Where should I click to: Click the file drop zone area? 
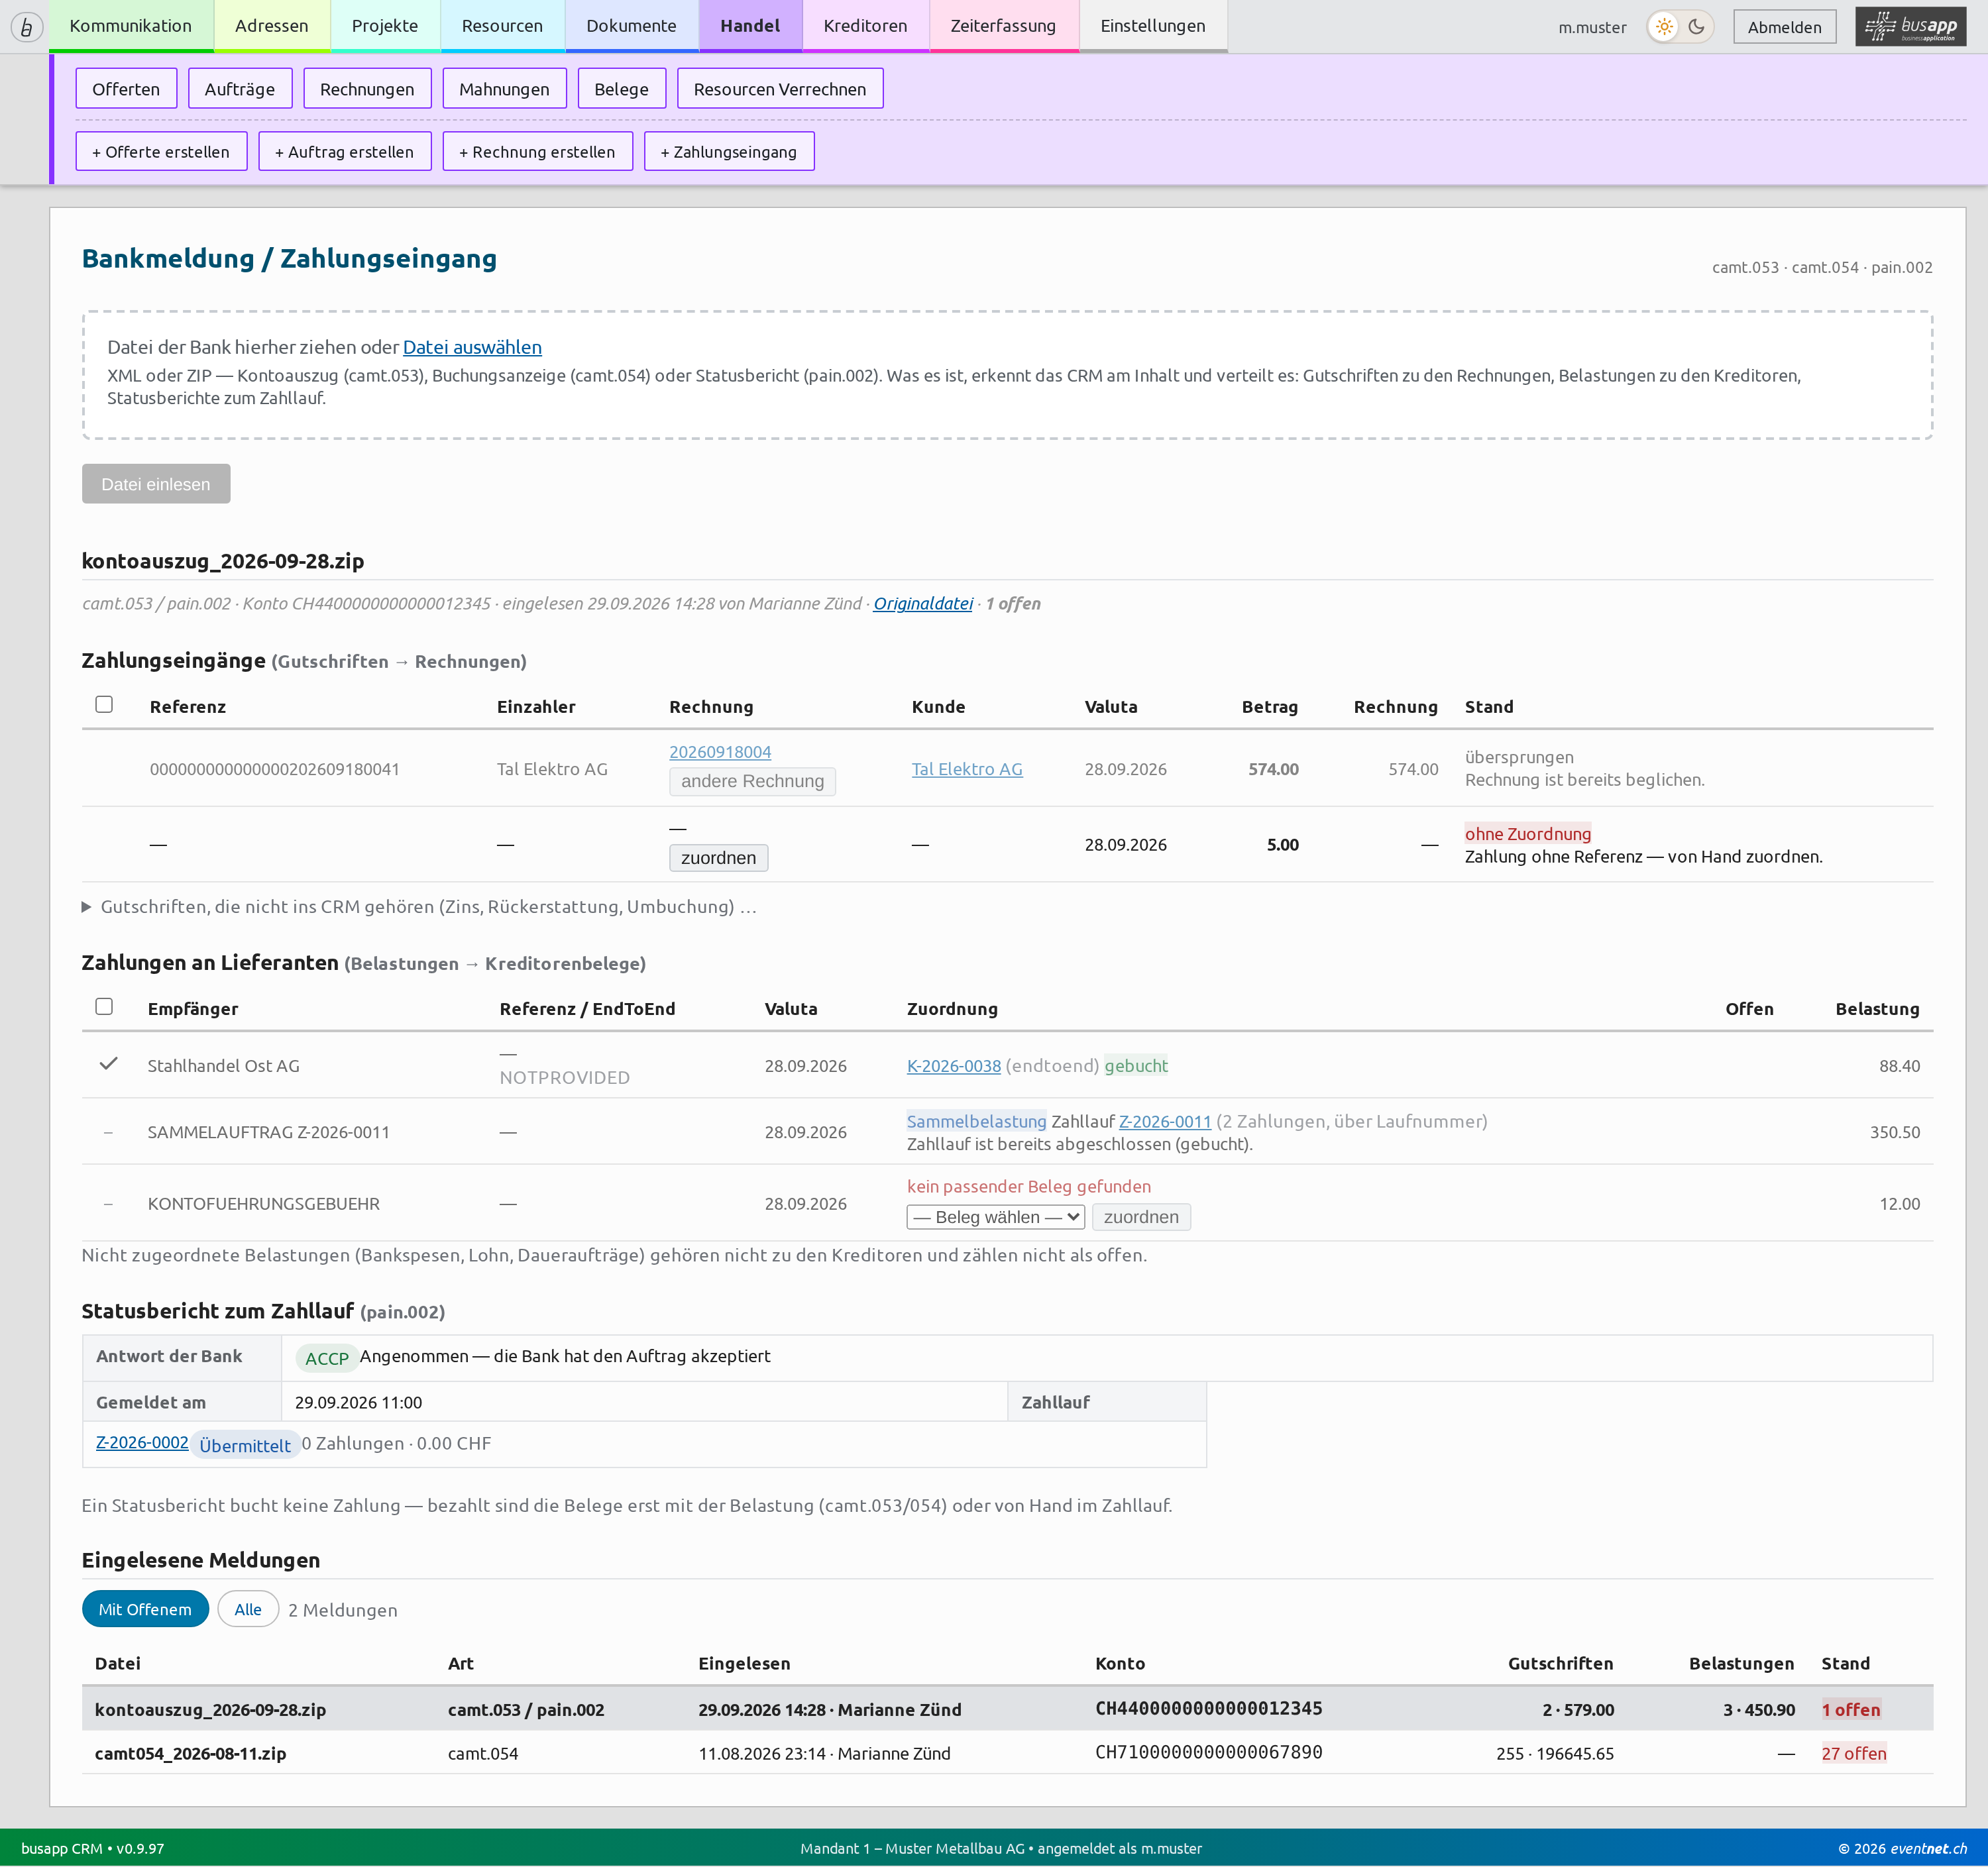[1007, 375]
